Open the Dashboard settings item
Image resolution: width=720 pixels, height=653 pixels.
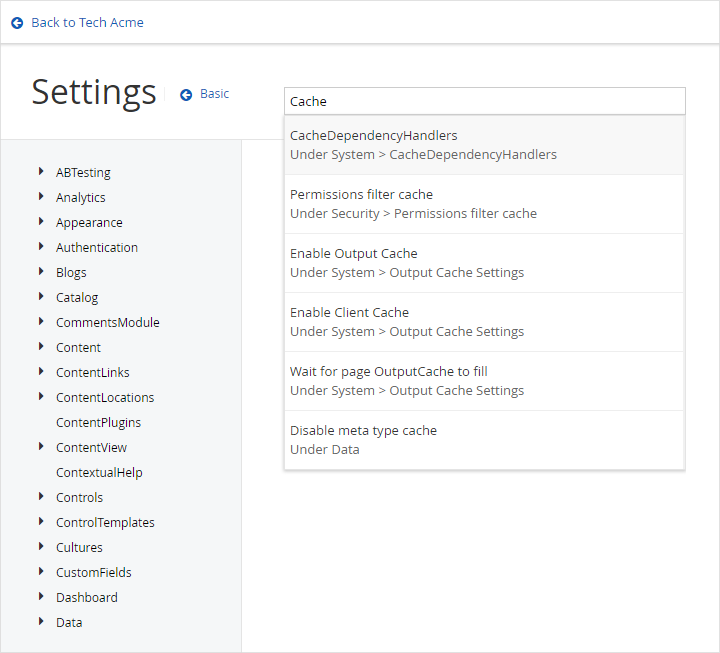pos(86,598)
